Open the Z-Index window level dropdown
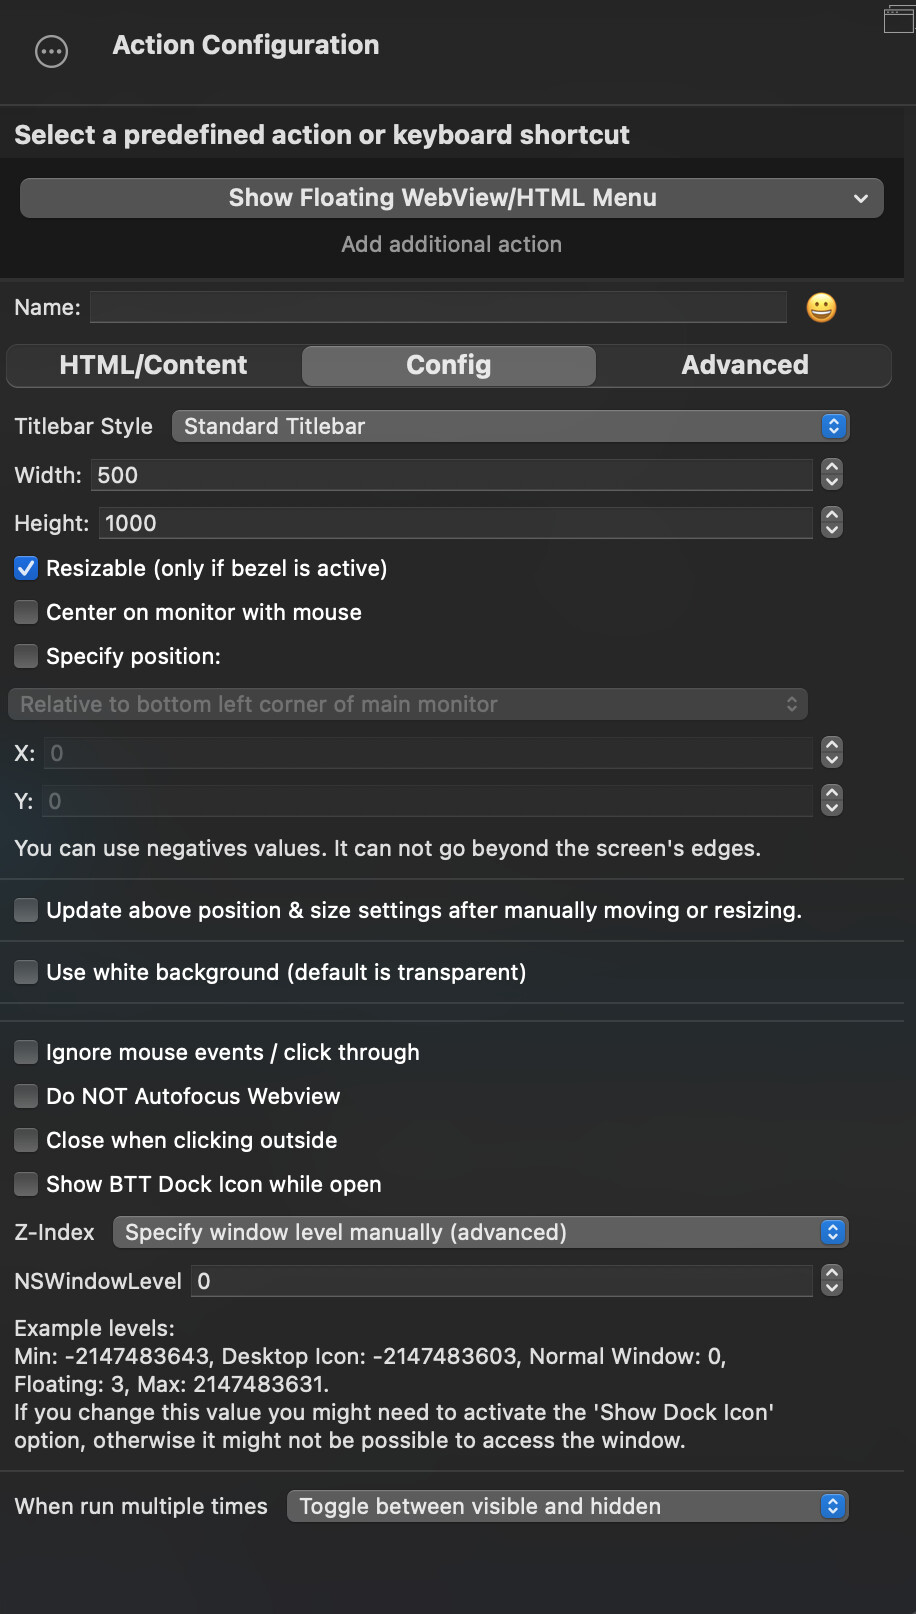The width and height of the screenshot is (916, 1614). [x=480, y=1233]
